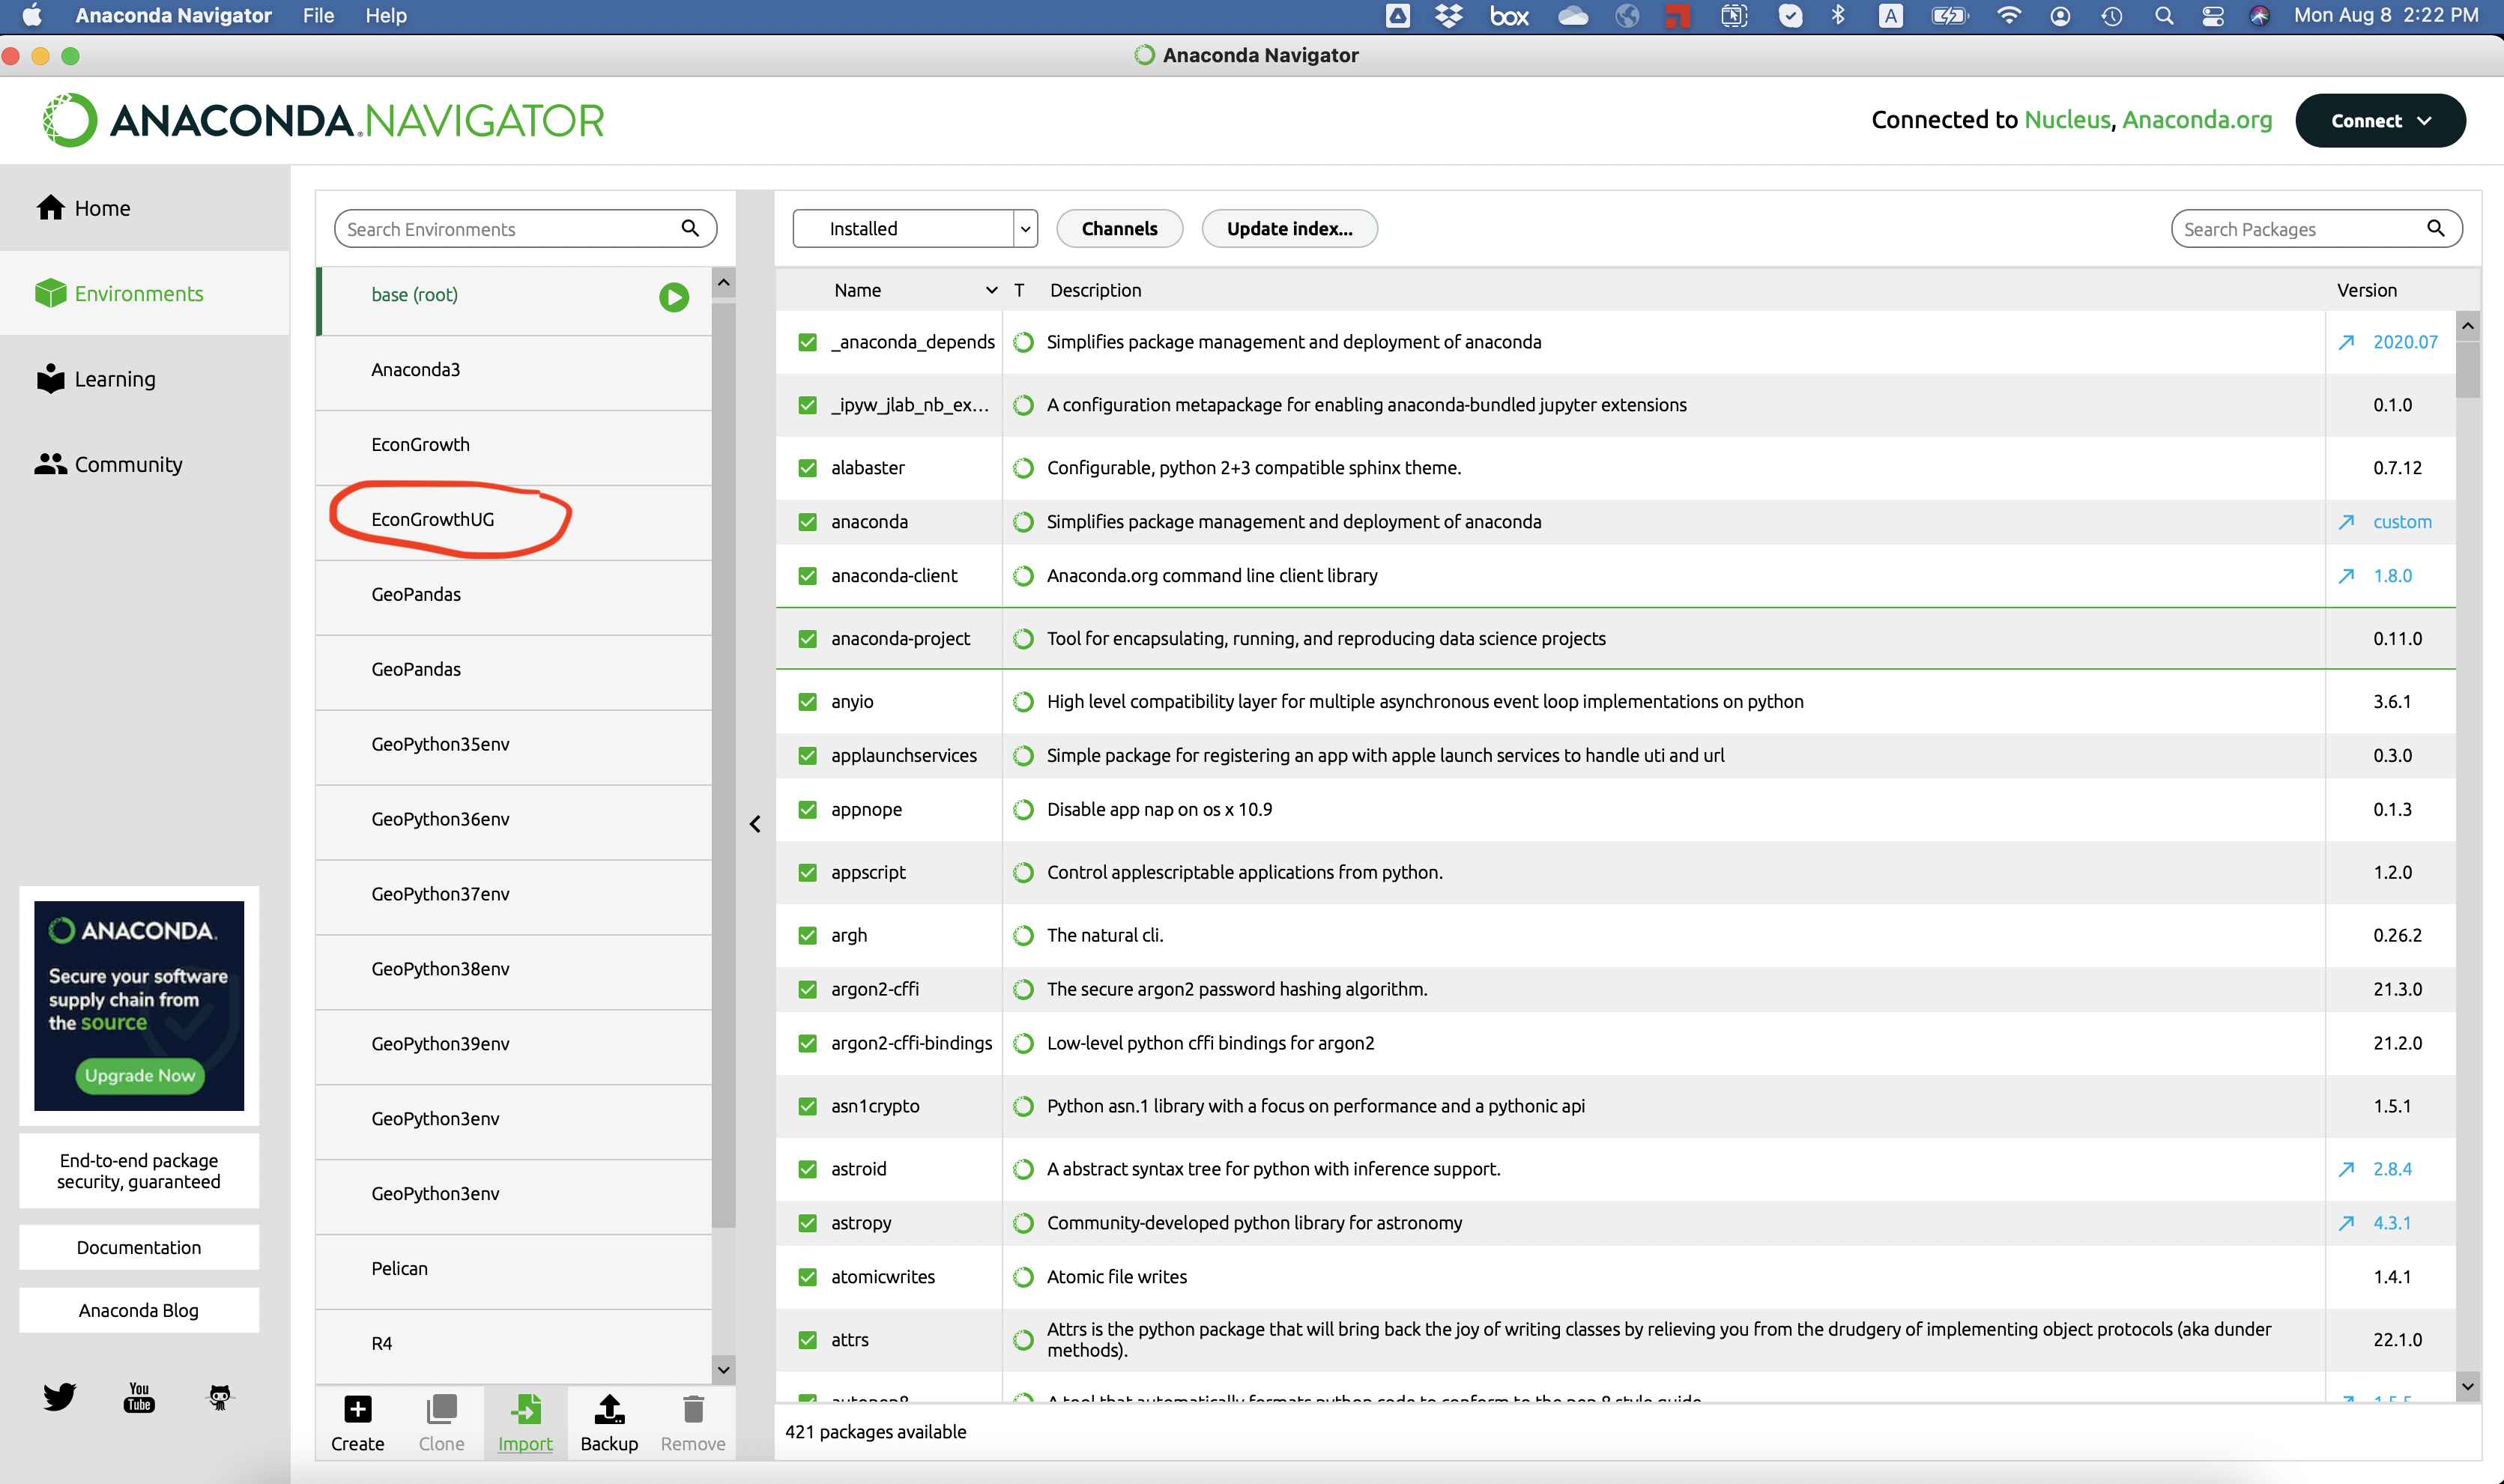Toggle the anaconda package checkbox
2504x1484 pixels.
tap(804, 521)
